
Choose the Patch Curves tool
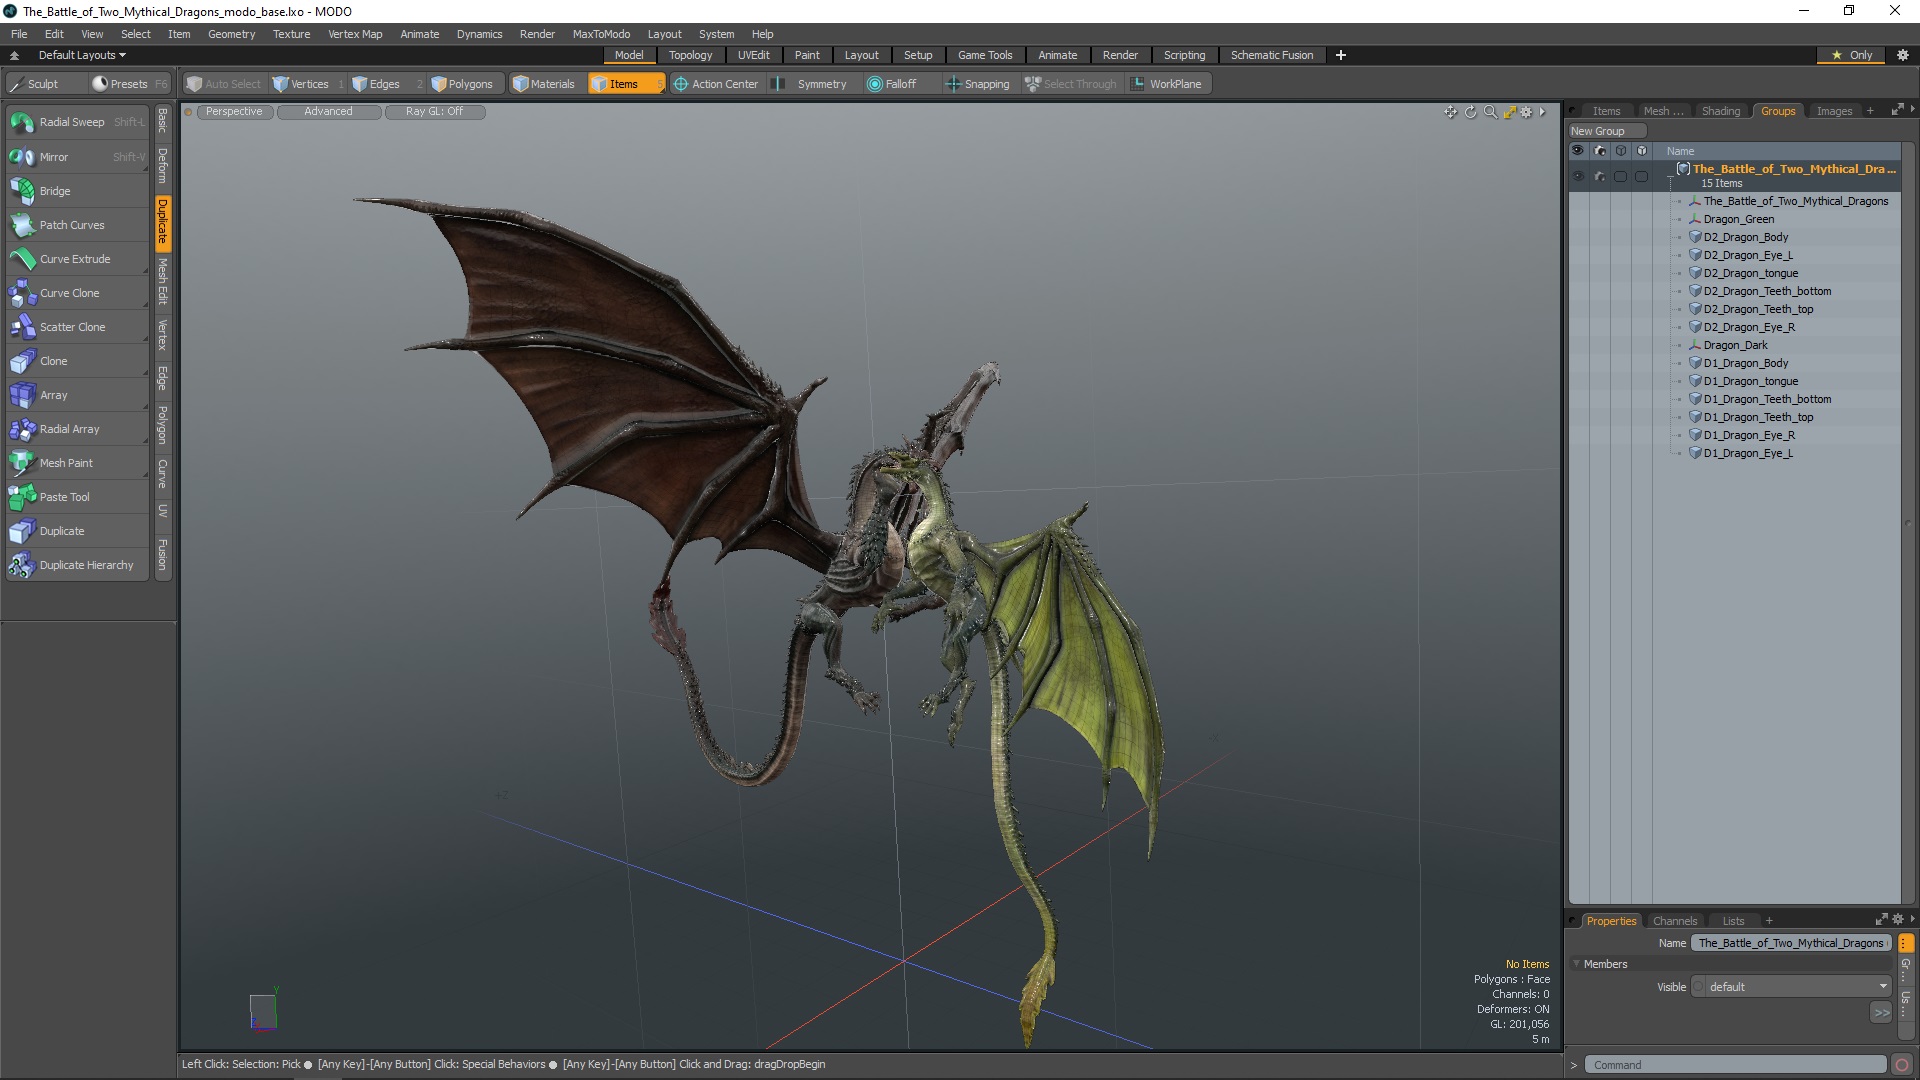click(77, 225)
